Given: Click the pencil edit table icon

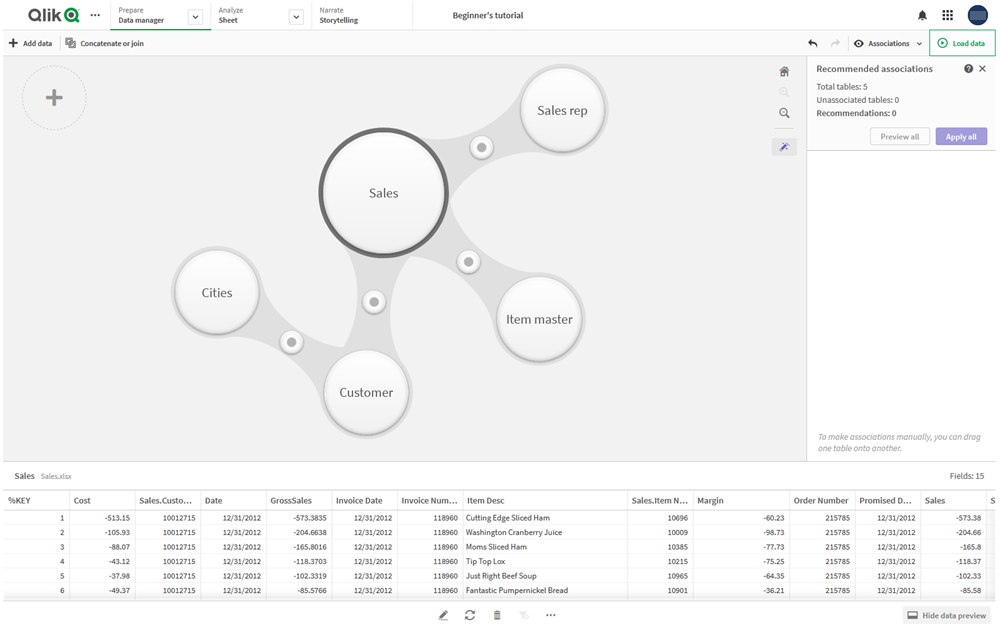Looking at the screenshot, I should click(443, 615).
